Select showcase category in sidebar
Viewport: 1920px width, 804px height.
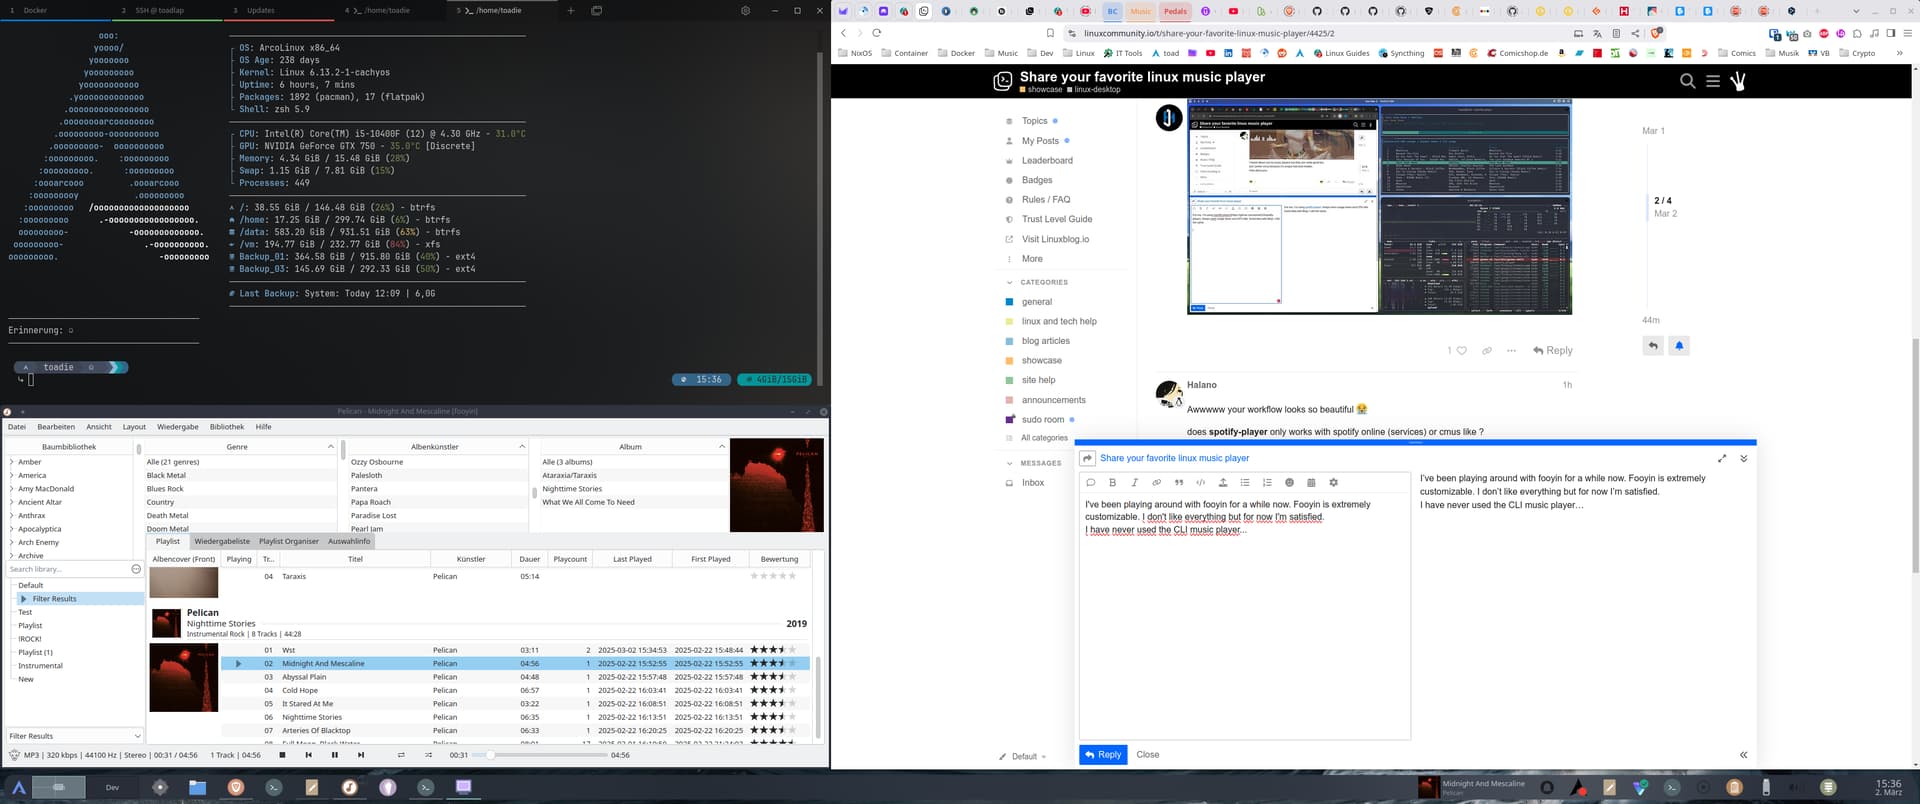coord(1042,360)
